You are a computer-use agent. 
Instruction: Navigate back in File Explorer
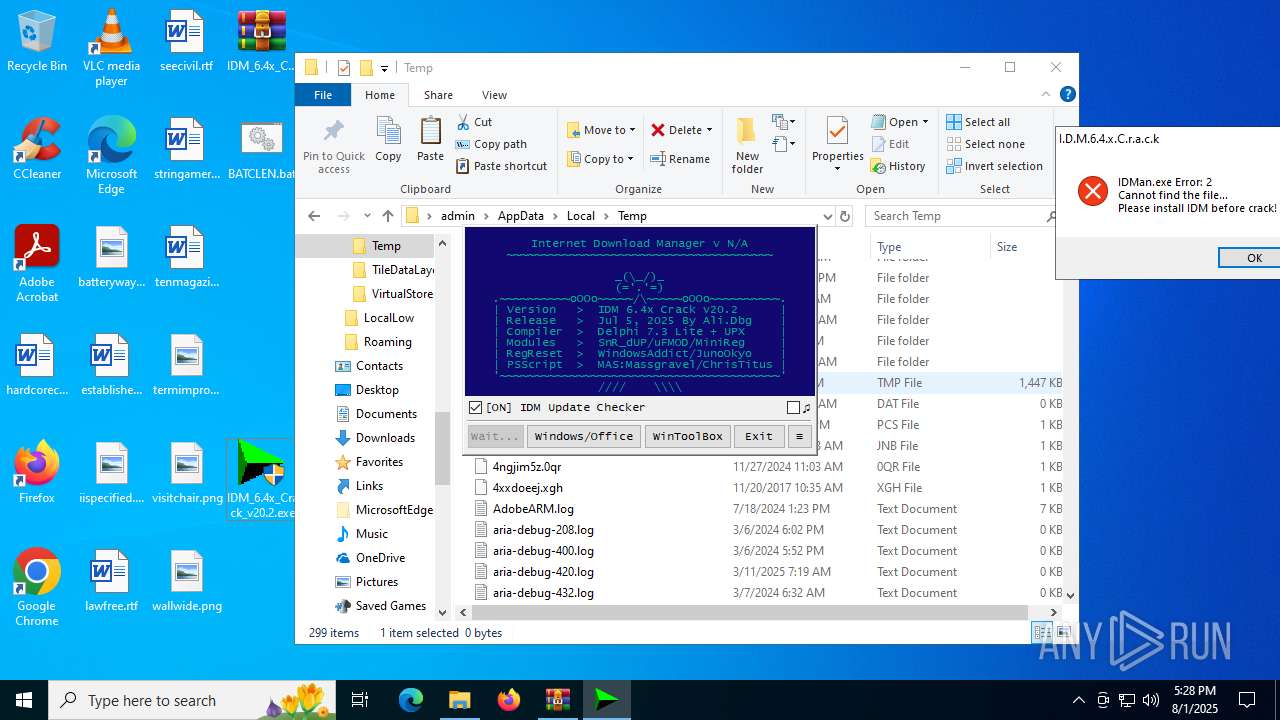[x=314, y=216]
